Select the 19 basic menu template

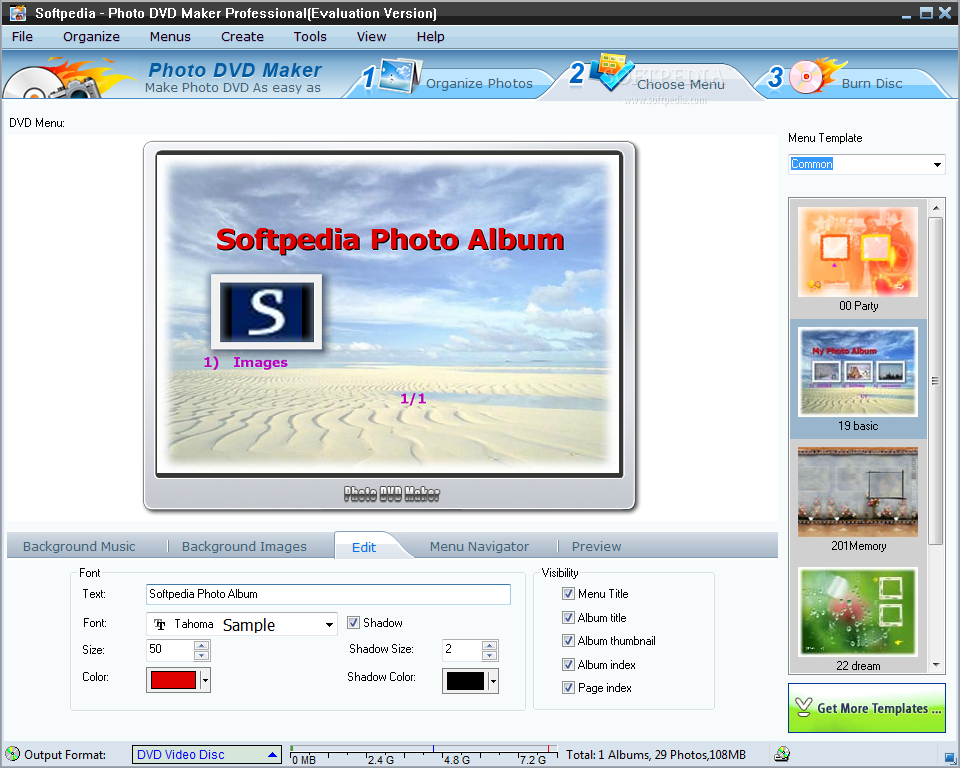tap(858, 379)
